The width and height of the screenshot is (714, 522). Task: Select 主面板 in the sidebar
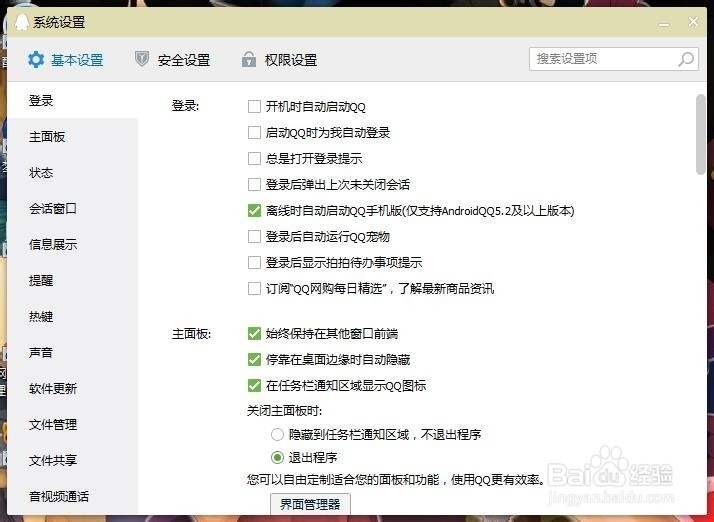tap(72, 137)
